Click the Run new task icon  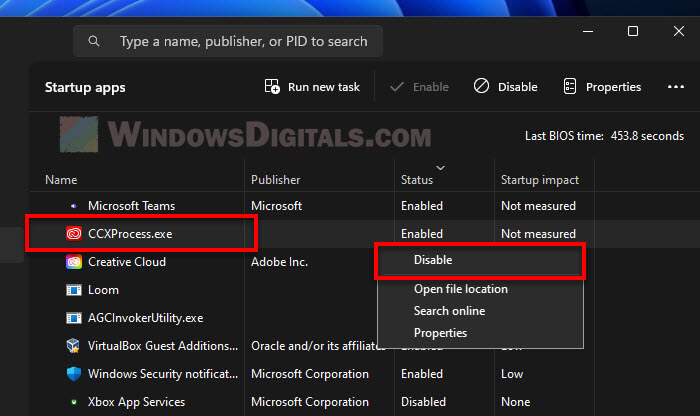pyautogui.click(x=272, y=87)
